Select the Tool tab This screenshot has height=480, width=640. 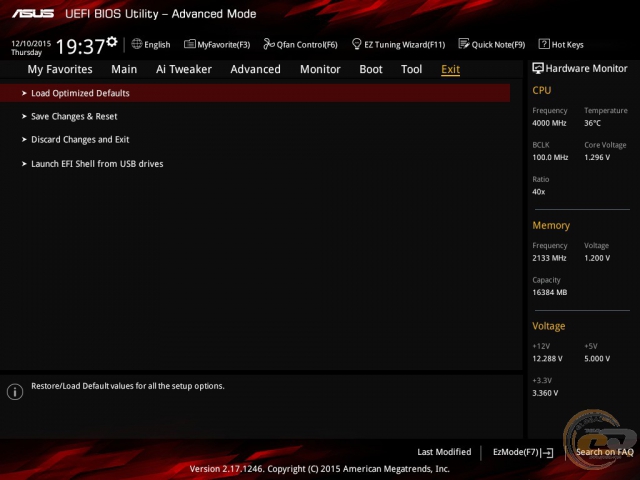point(411,69)
